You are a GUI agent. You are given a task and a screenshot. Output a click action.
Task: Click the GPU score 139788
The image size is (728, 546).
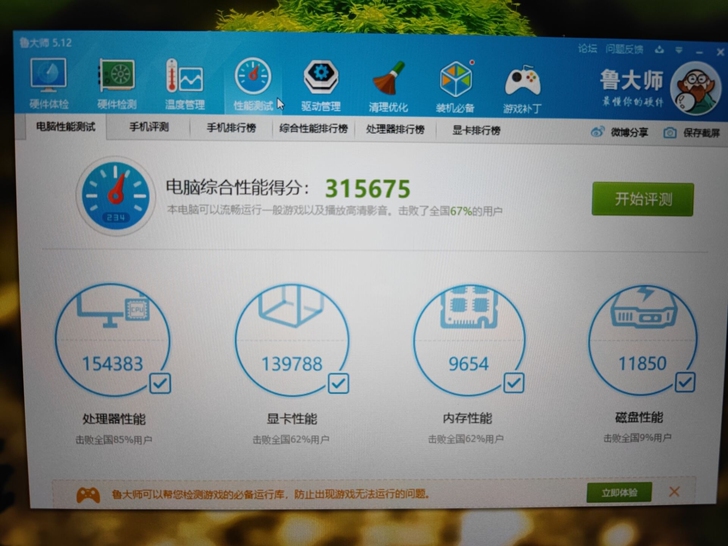pyautogui.click(x=292, y=364)
